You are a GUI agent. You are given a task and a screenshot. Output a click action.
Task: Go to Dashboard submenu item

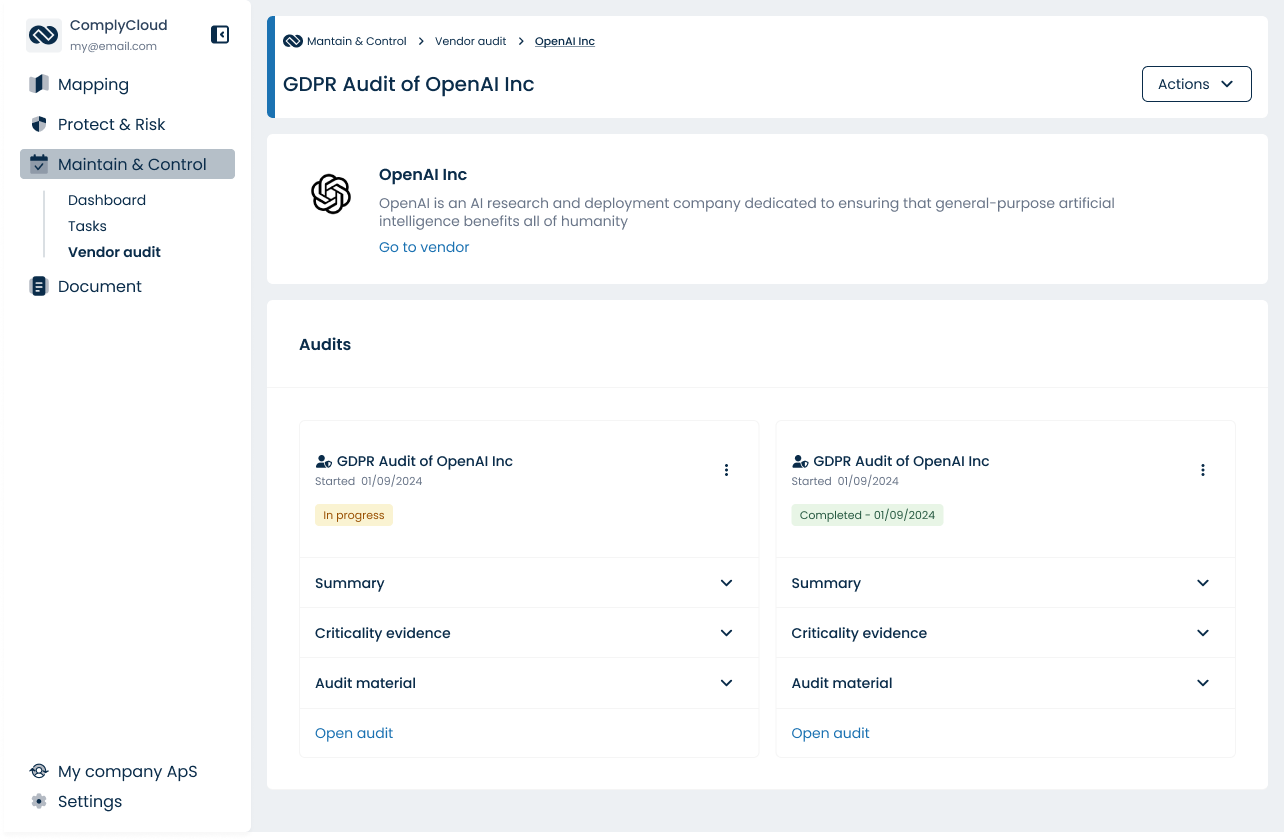pyautogui.click(x=107, y=200)
